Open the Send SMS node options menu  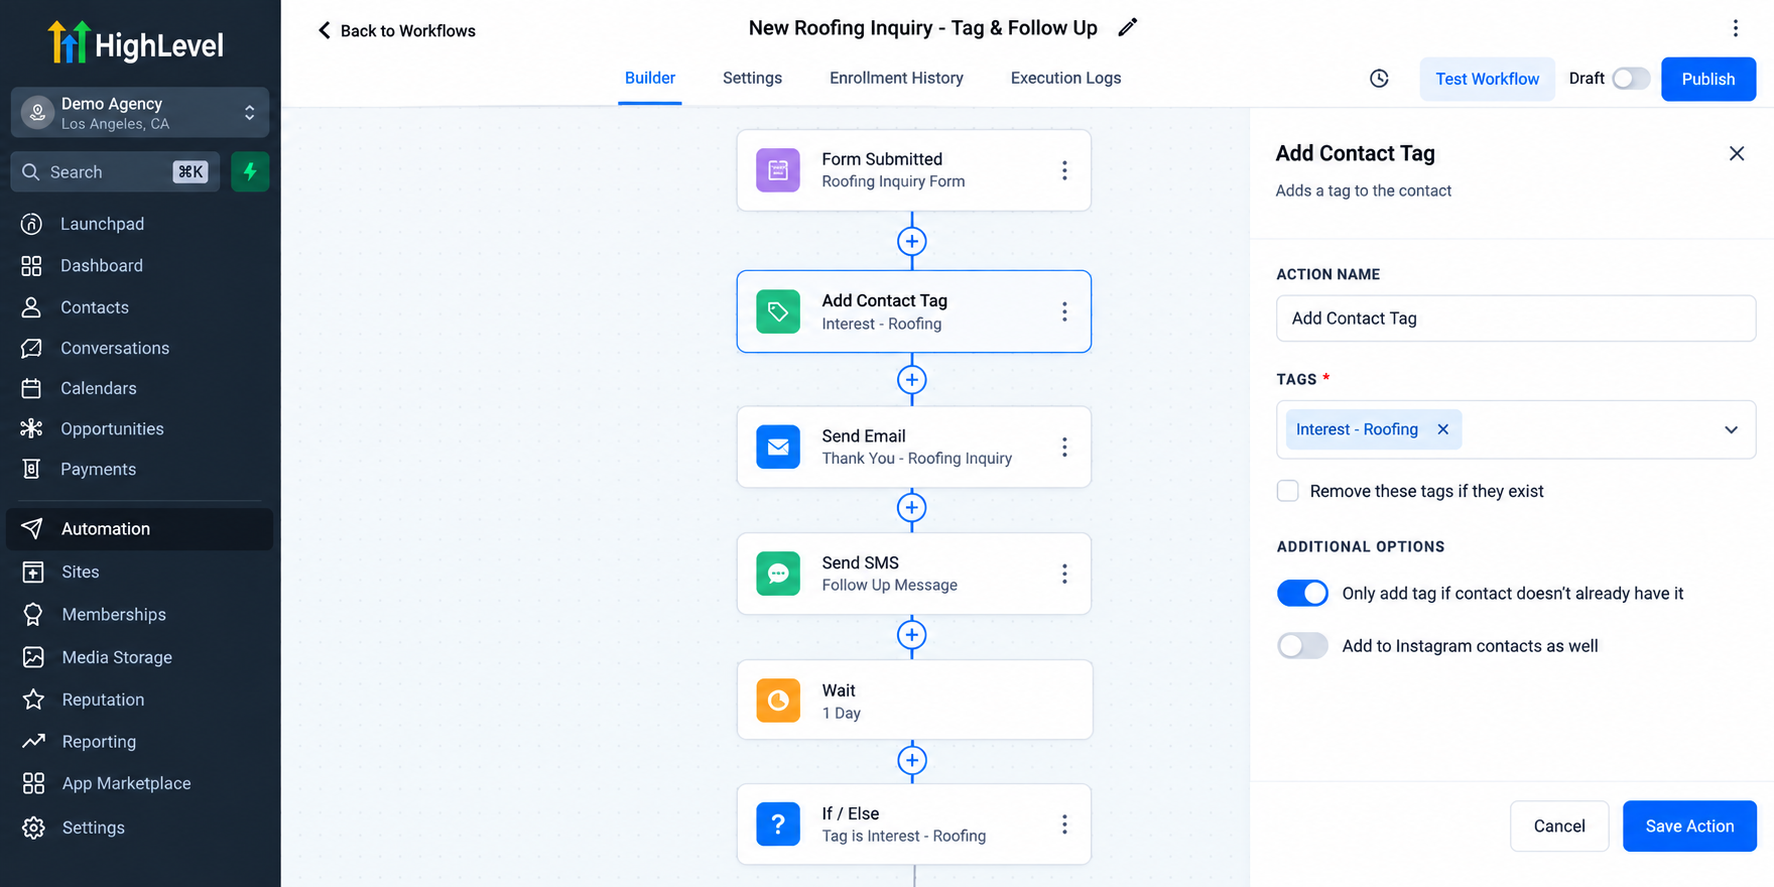click(x=1064, y=574)
